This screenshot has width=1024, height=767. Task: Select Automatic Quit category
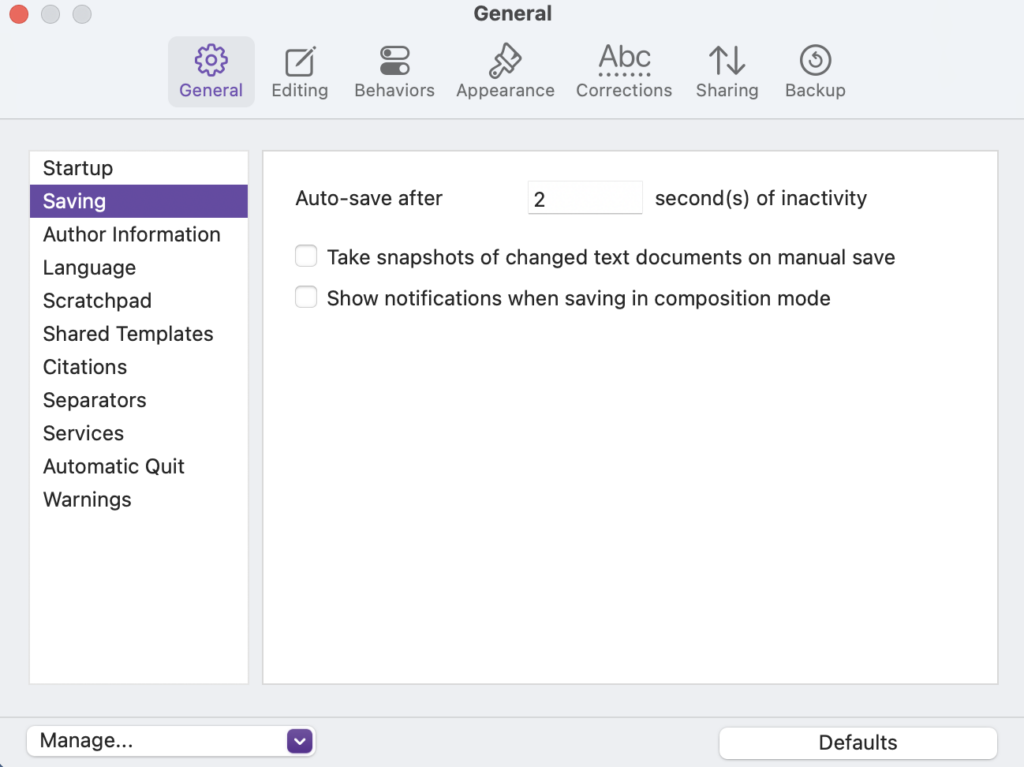pos(138,466)
